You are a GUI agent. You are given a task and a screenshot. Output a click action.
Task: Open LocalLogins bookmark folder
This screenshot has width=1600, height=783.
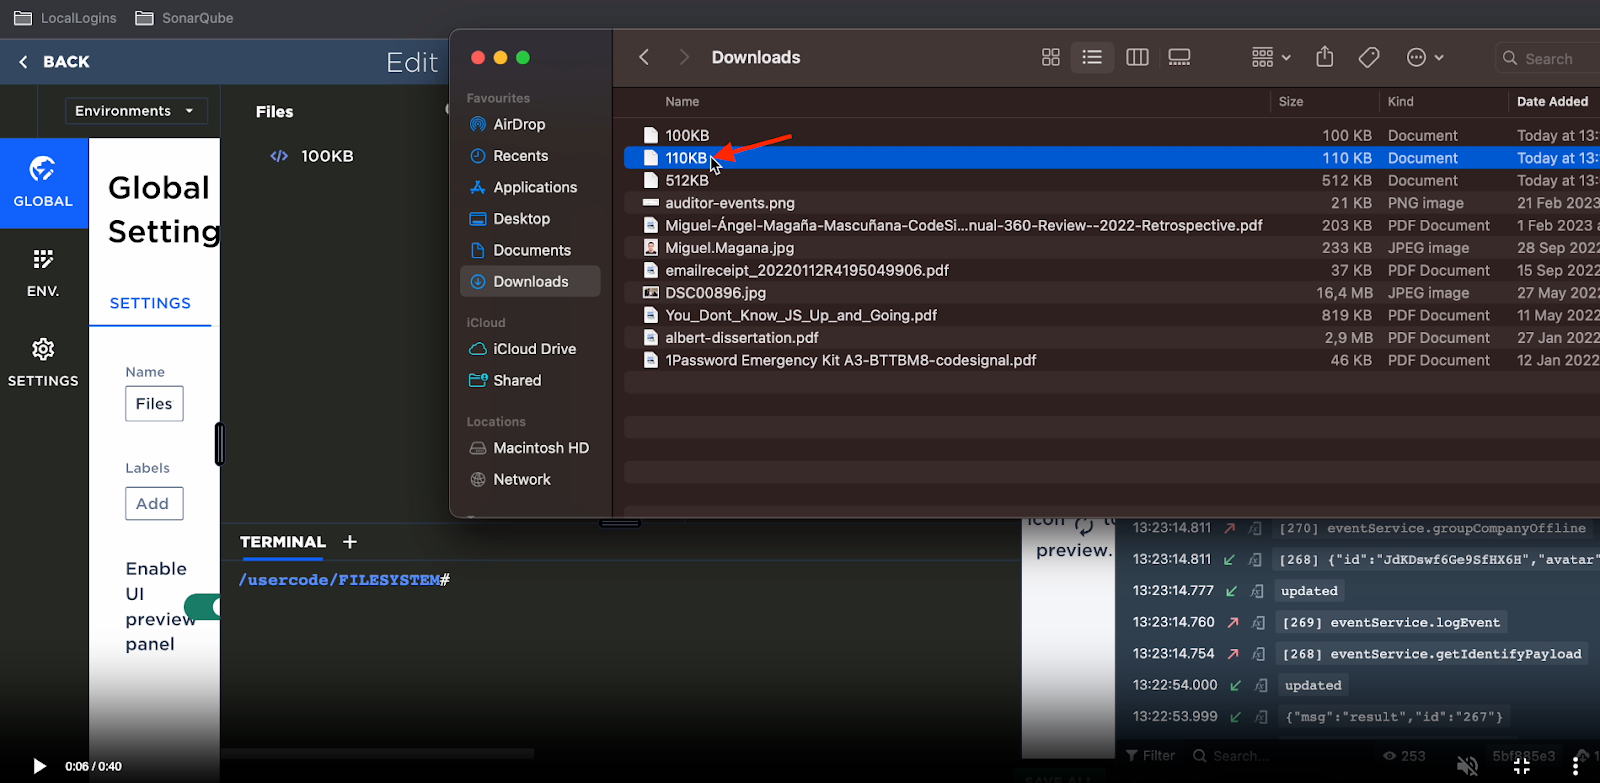click(65, 18)
